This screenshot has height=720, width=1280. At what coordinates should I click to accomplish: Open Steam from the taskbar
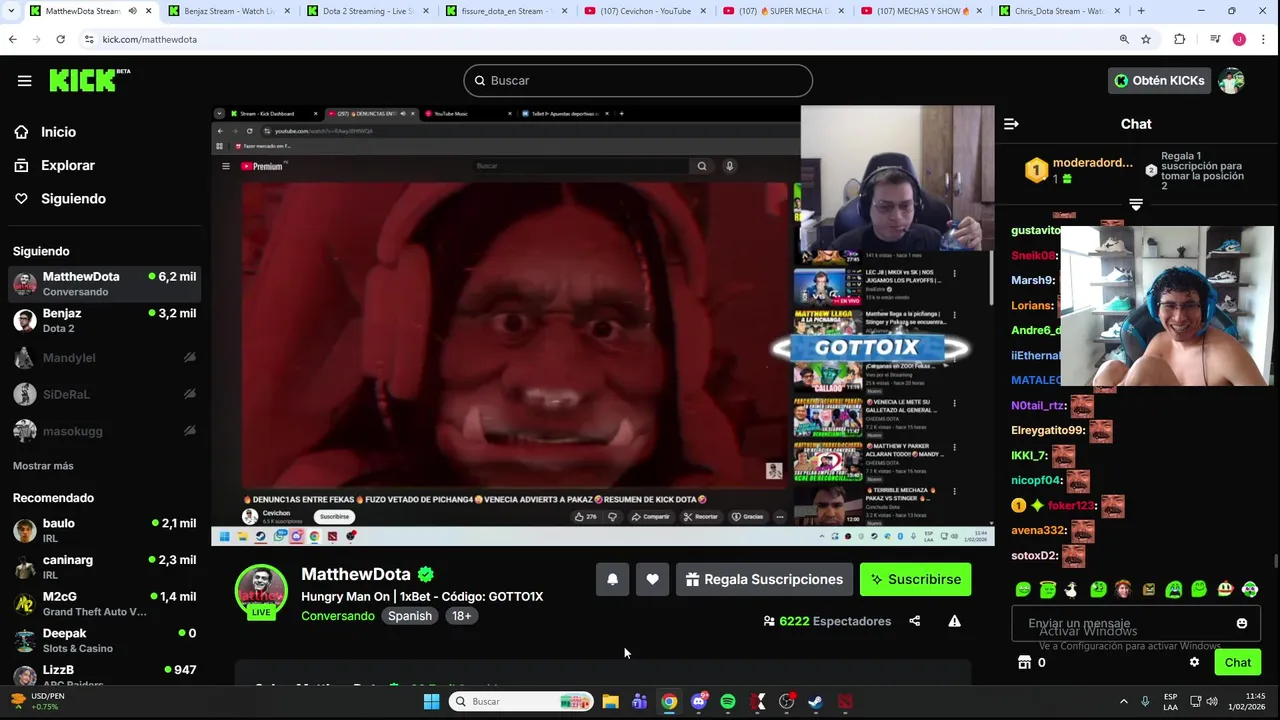[816, 701]
